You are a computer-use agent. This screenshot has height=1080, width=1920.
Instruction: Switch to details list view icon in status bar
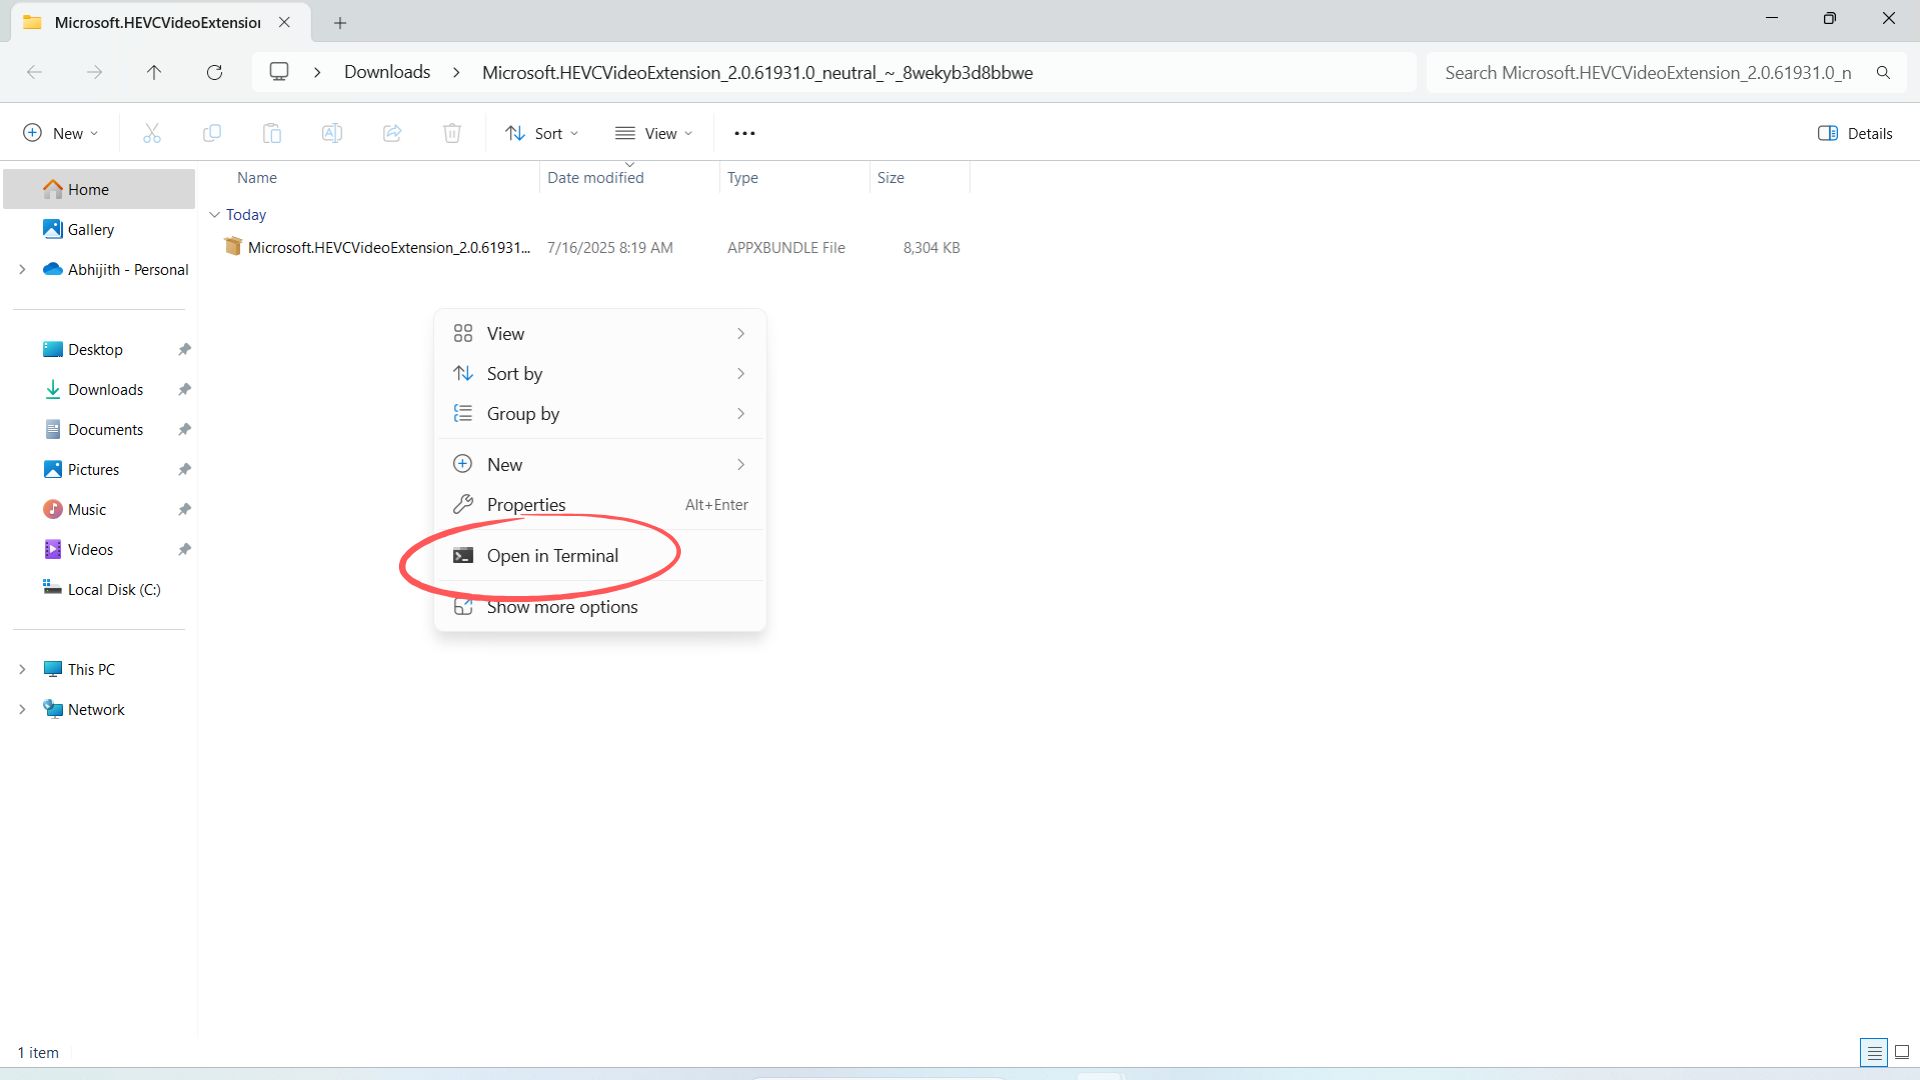pyautogui.click(x=1874, y=1052)
